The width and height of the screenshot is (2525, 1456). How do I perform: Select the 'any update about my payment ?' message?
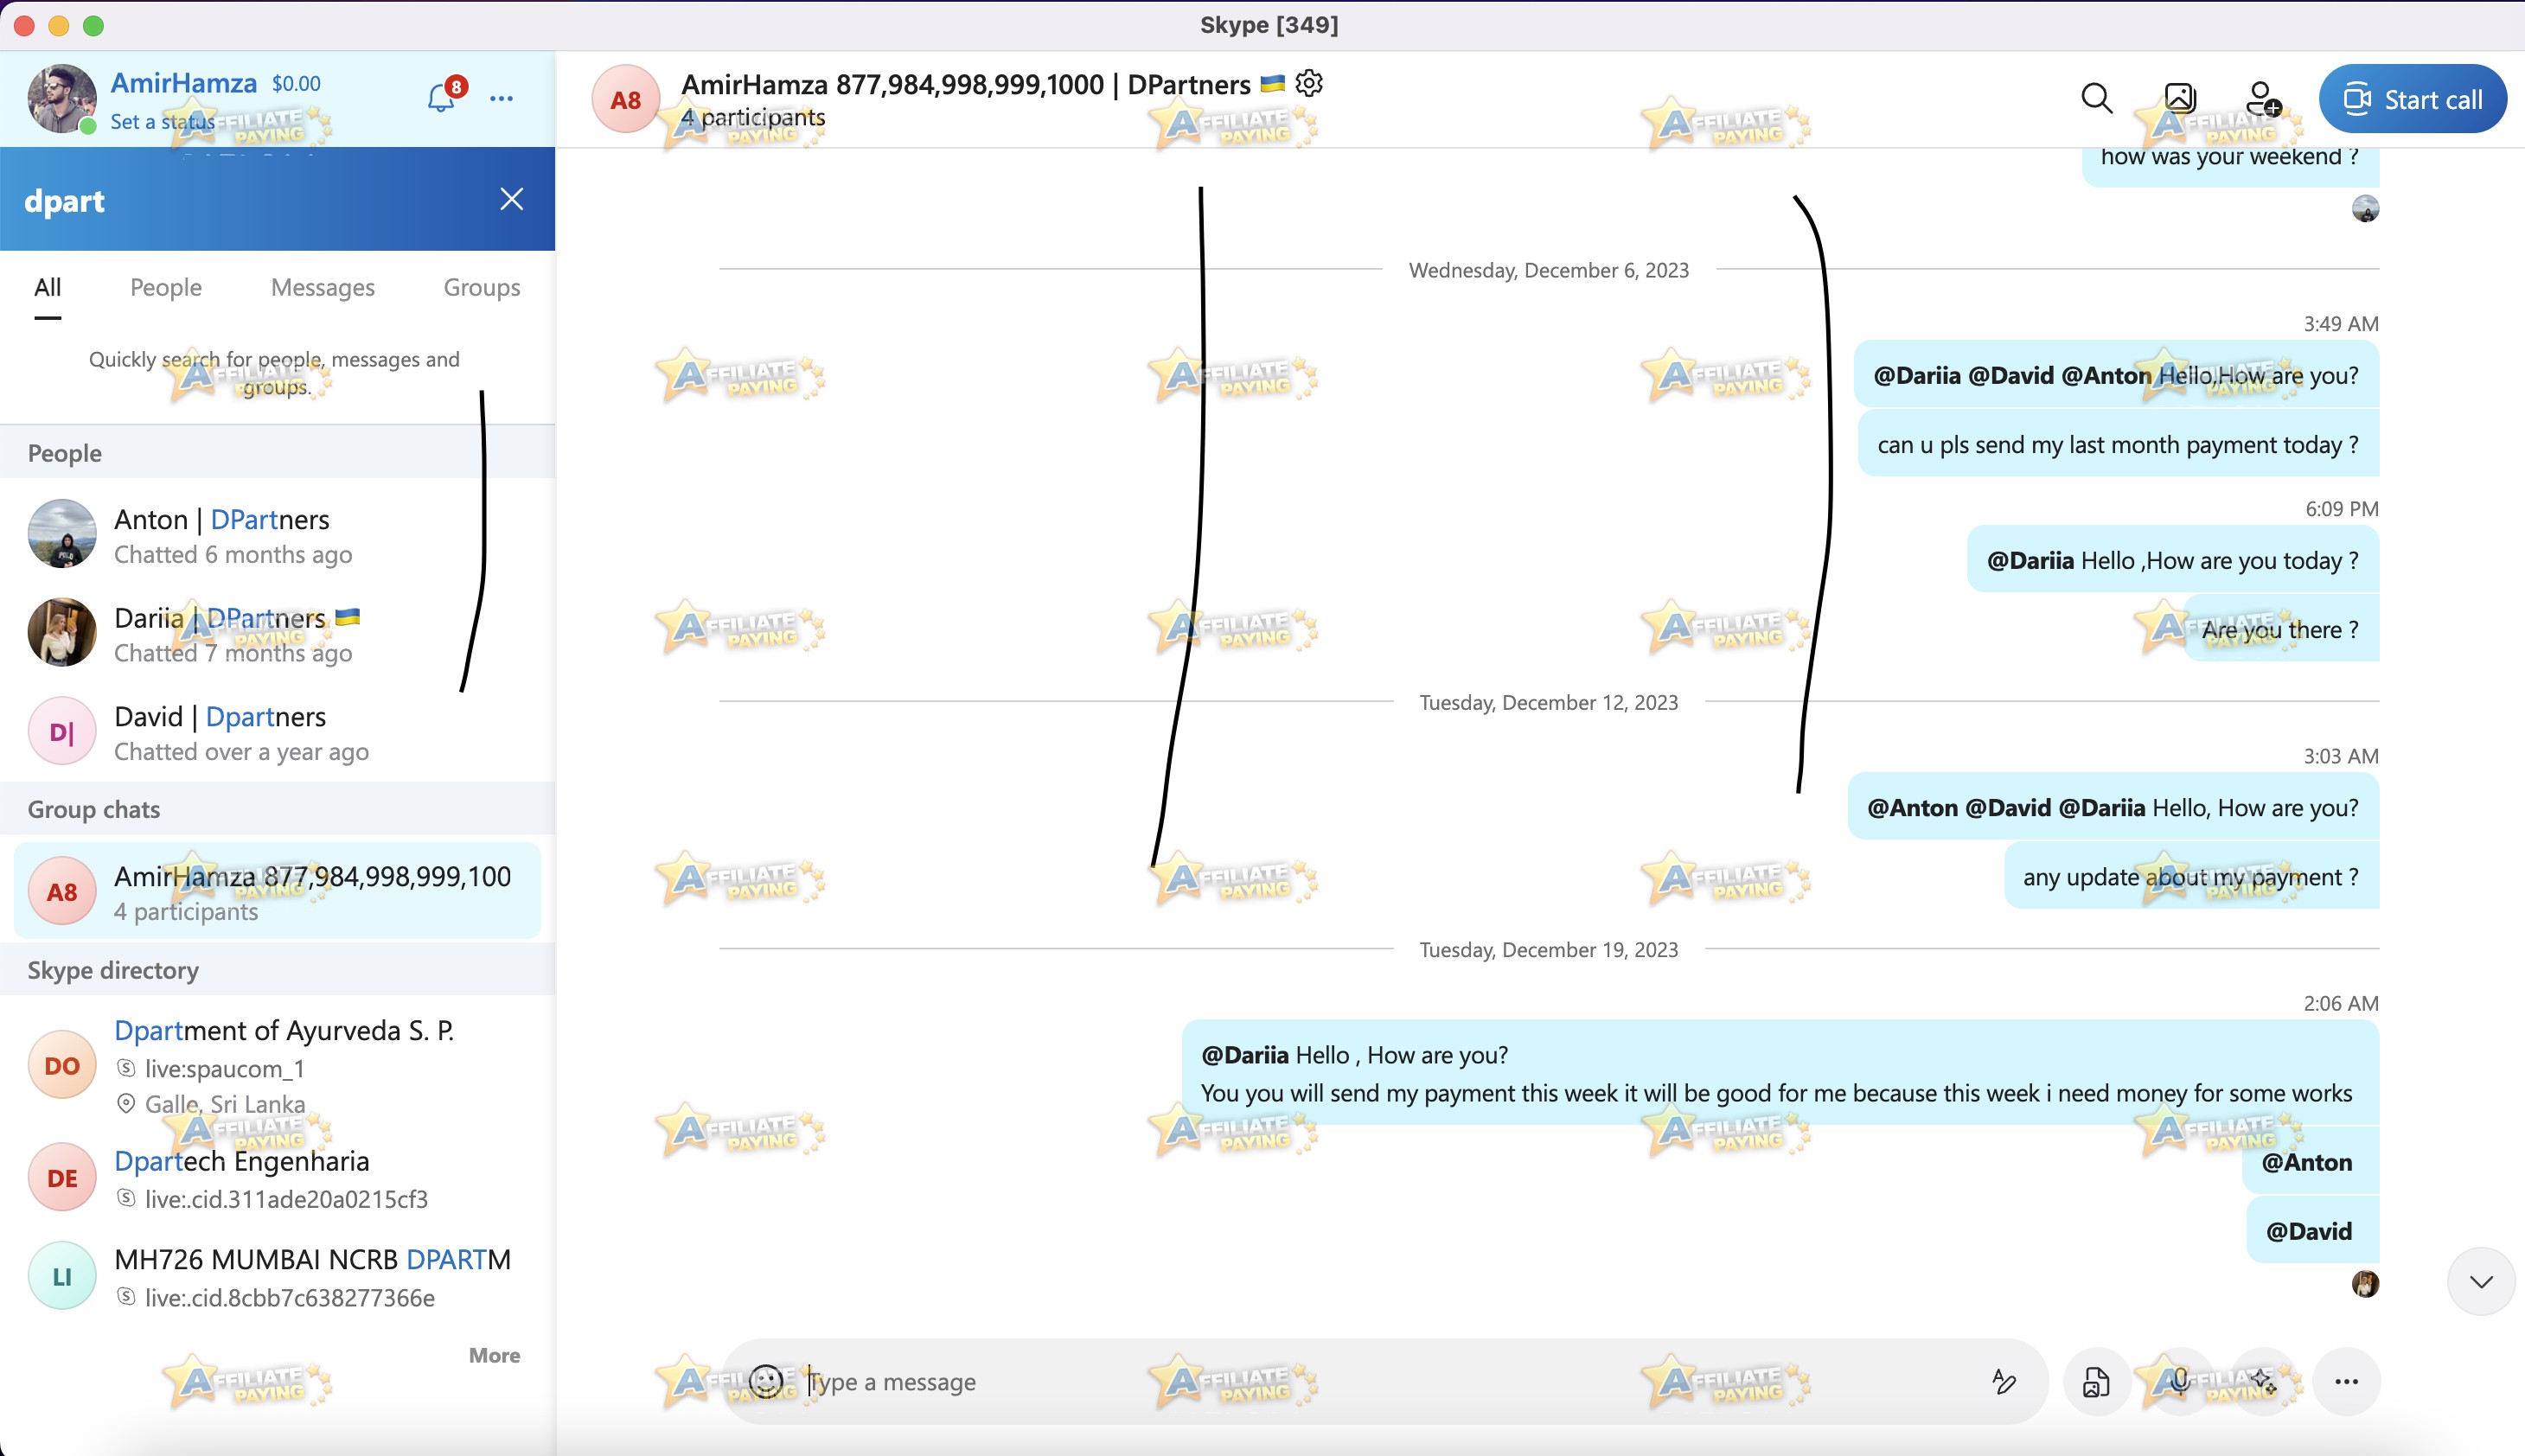pos(2191,877)
